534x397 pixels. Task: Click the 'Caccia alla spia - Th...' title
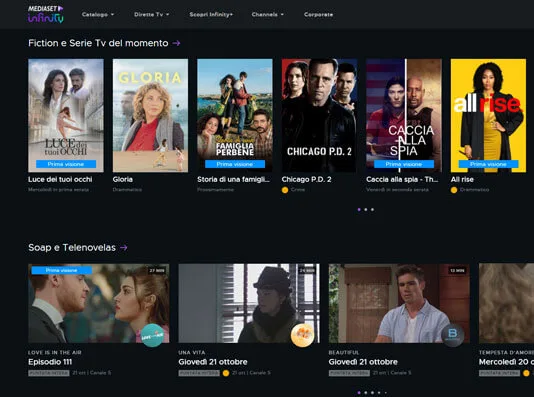click(x=402, y=179)
